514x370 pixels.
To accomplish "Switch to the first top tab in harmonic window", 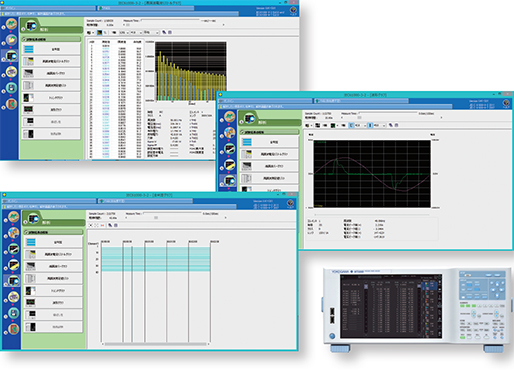I will click(x=49, y=8).
